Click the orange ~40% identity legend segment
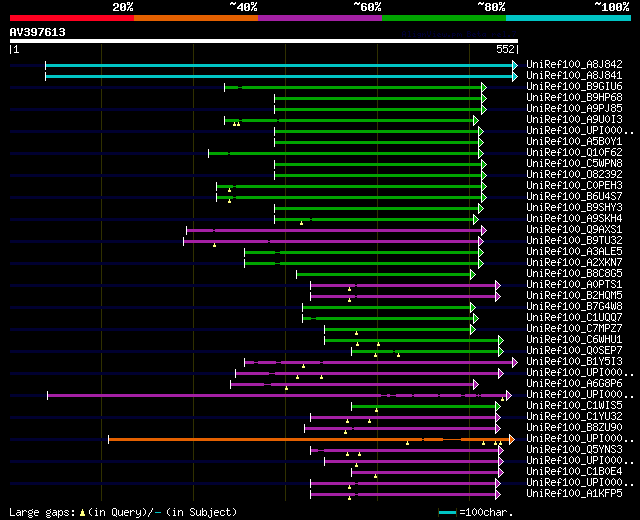640x520 pixels. tap(196, 18)
